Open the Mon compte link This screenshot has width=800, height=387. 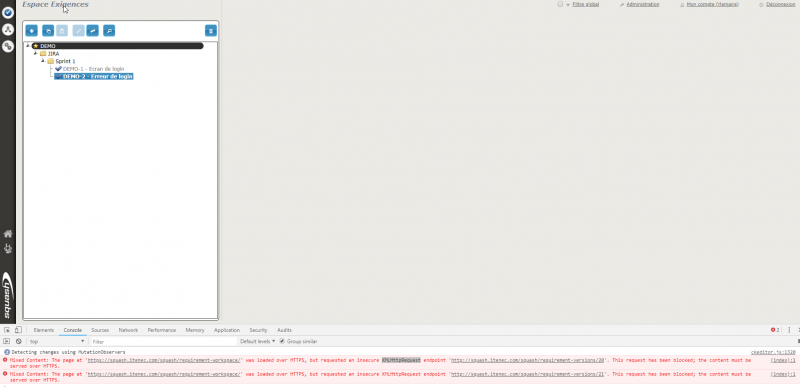[712, 4]
